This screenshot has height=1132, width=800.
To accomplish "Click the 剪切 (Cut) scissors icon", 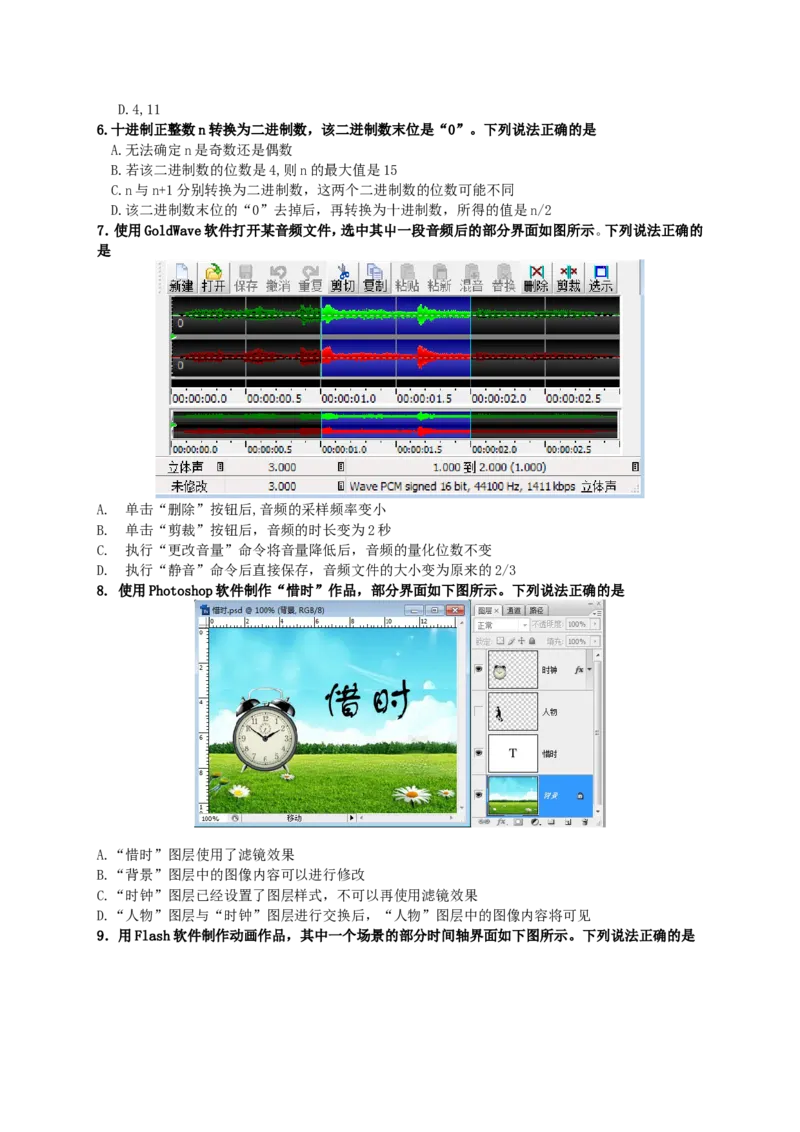I will (342, 278).
